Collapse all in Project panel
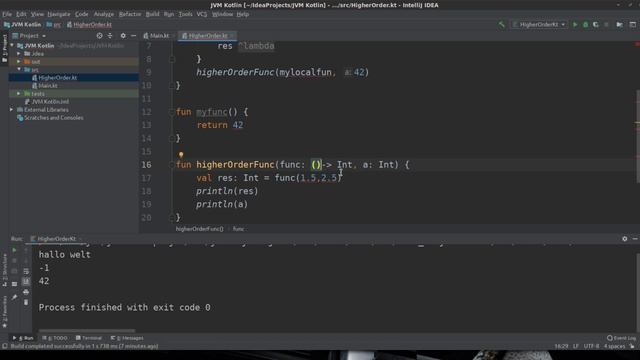Viewport: 640px width, 360px height. 110,36
